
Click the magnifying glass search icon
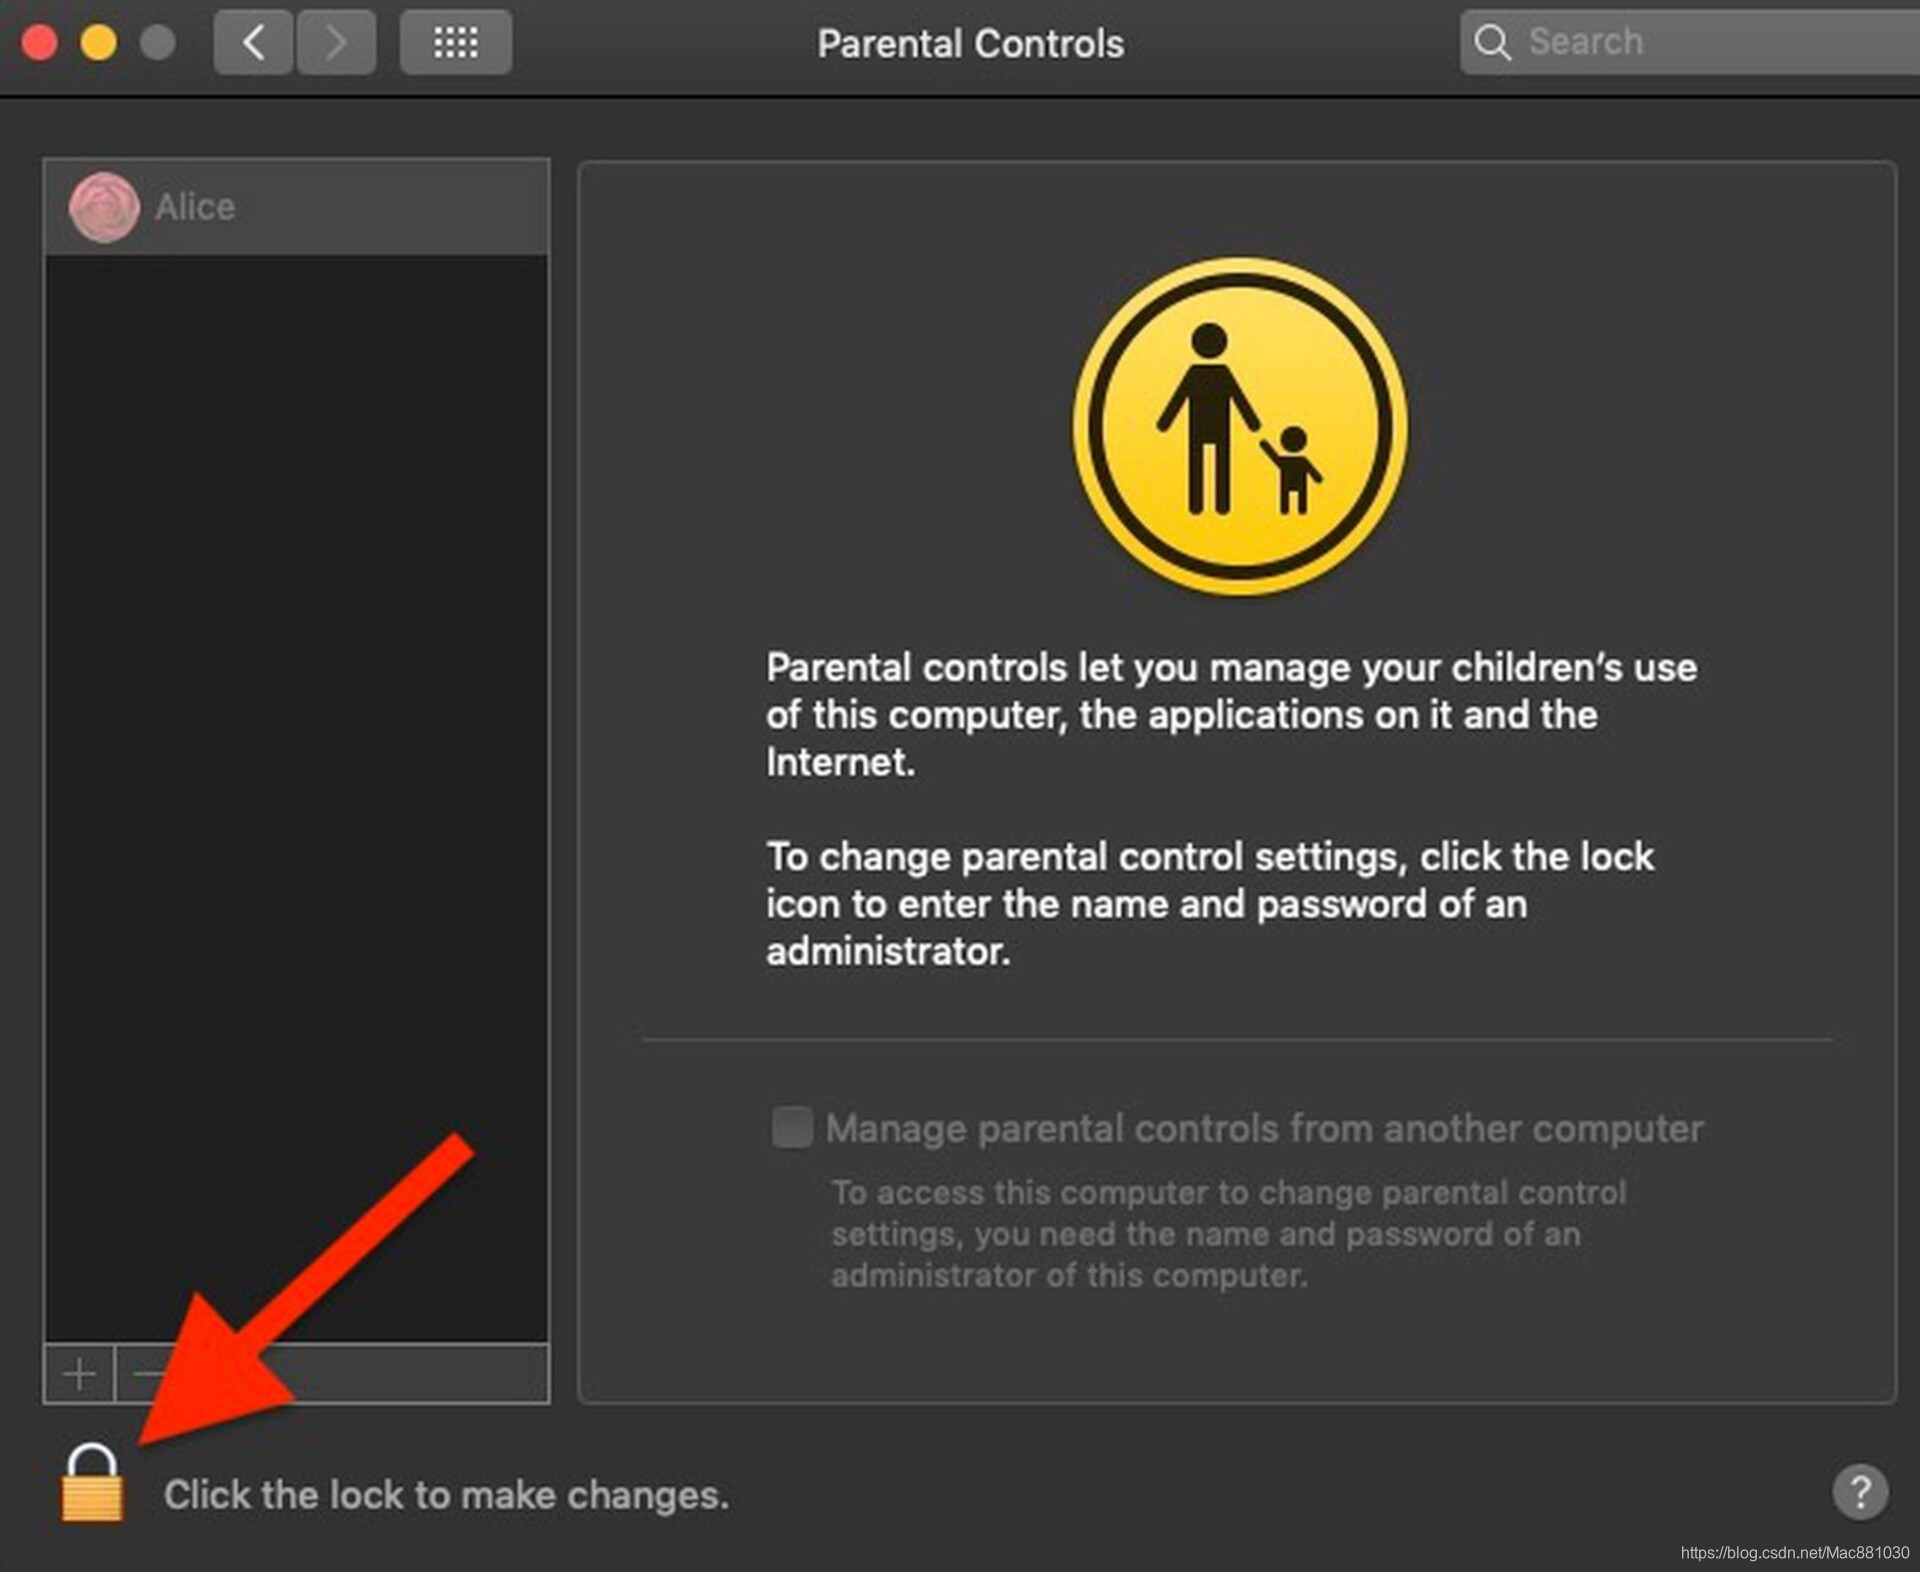point(1492,42)
